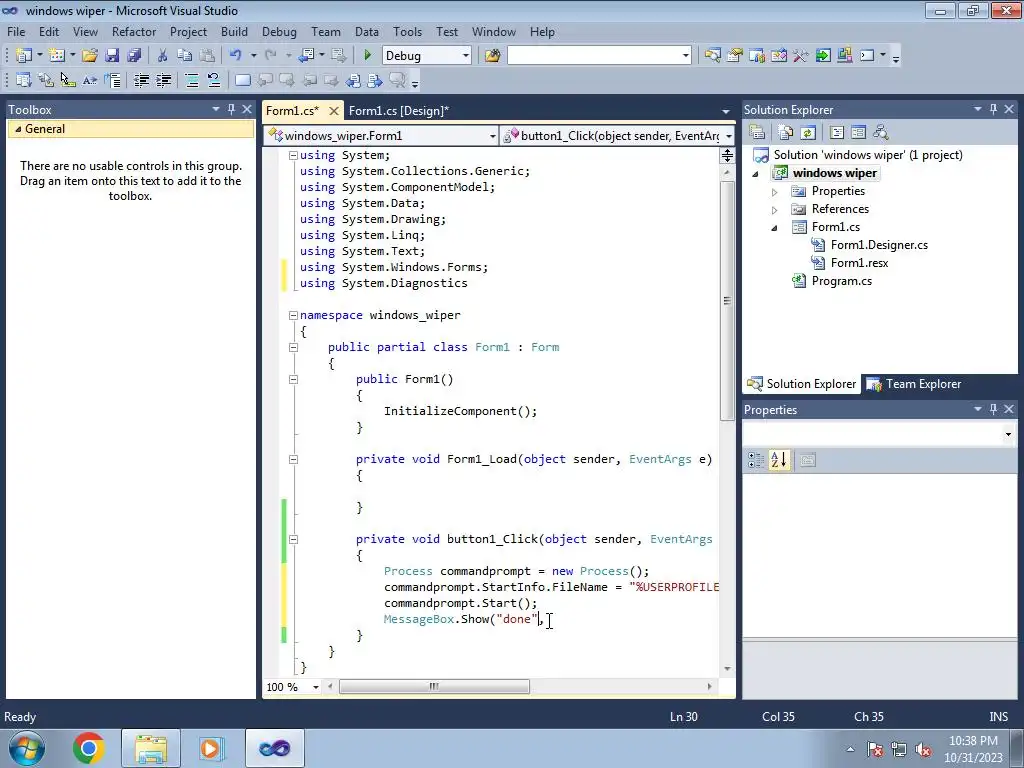Open the Toolbox wrench-and-hammer toolbar icon

point(801,56)
